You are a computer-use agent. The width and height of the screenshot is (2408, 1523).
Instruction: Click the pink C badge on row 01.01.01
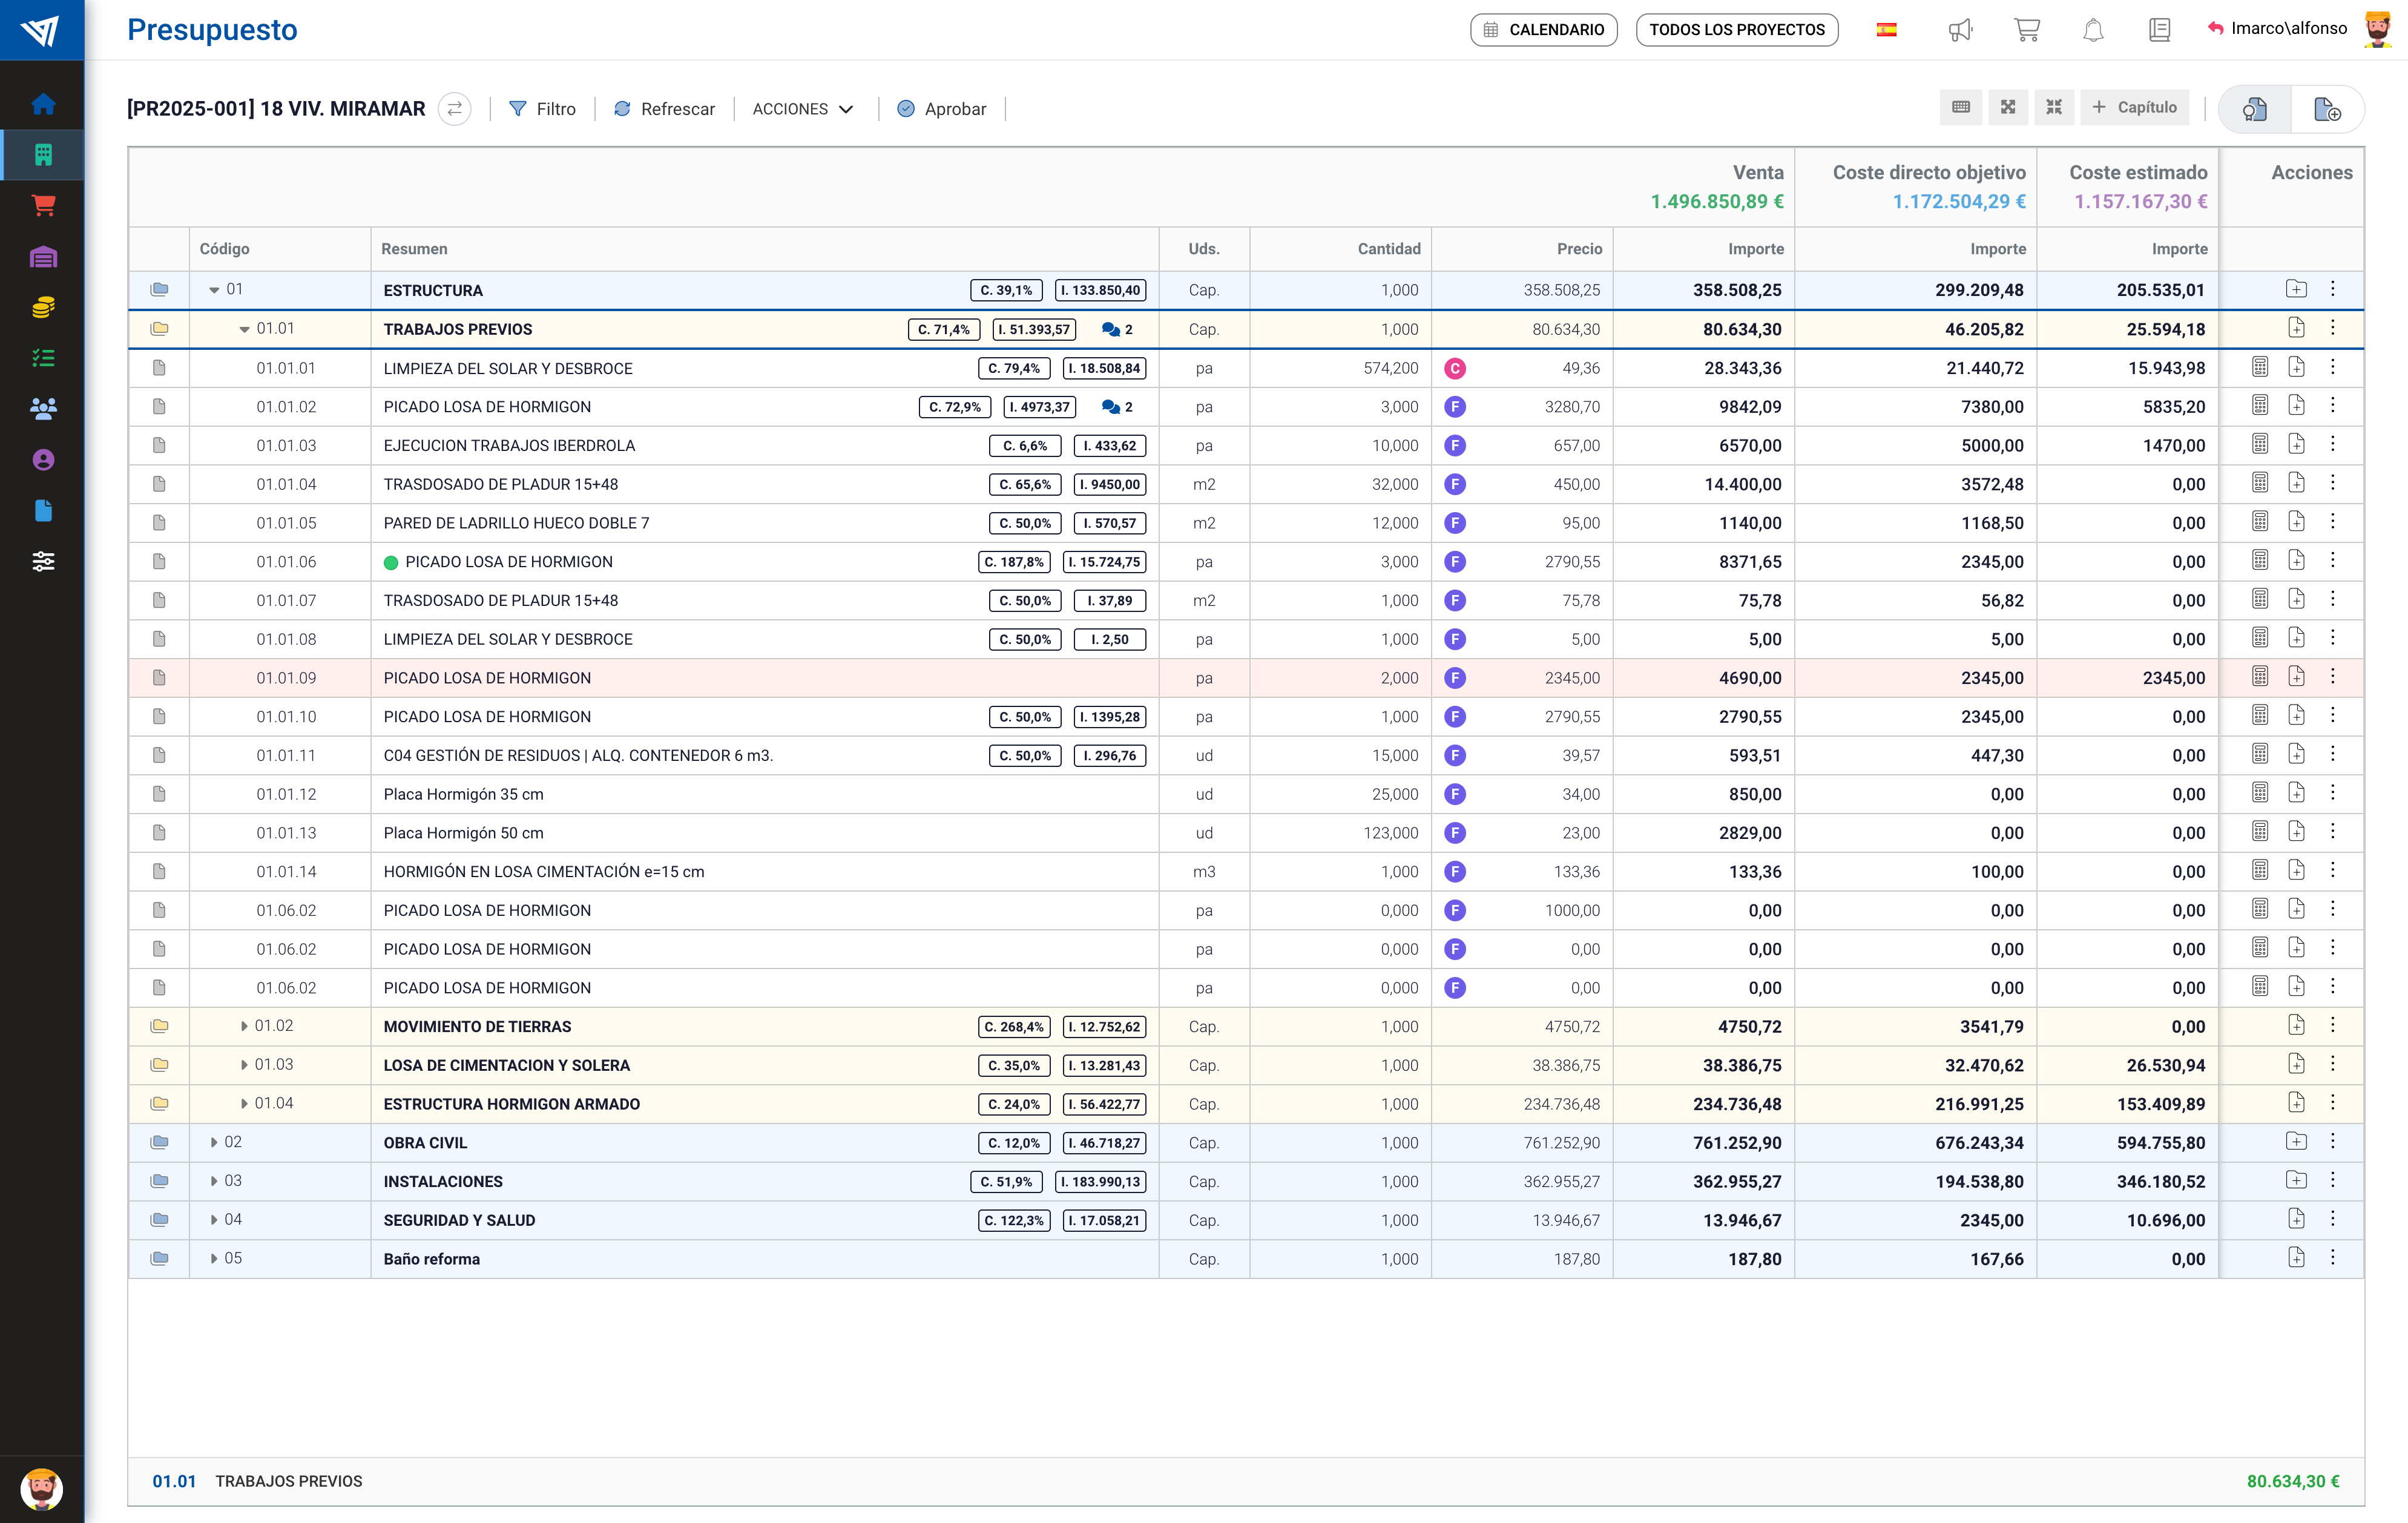1455,369
